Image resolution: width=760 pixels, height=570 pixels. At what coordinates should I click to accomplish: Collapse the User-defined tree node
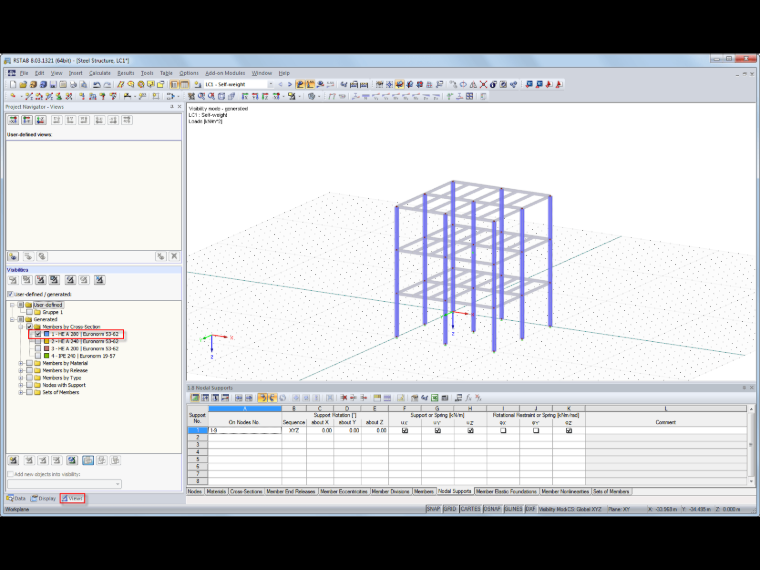tap(13, 305)
